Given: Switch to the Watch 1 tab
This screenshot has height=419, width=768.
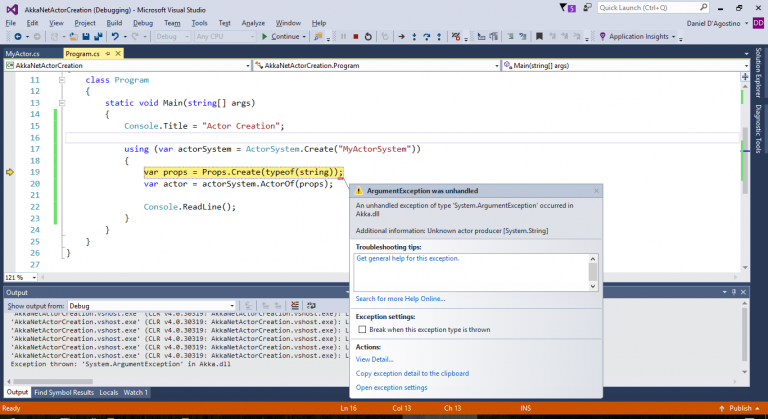Looking at the screenshot, I should coord(136,393).
